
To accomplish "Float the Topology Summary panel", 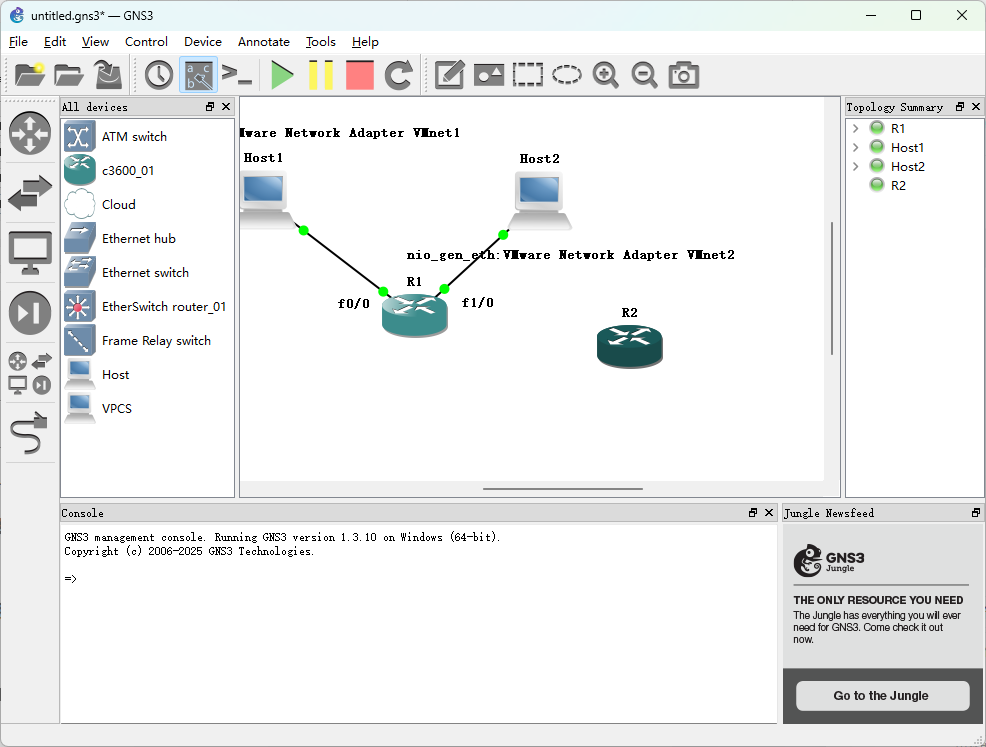I will pos(960,107).
